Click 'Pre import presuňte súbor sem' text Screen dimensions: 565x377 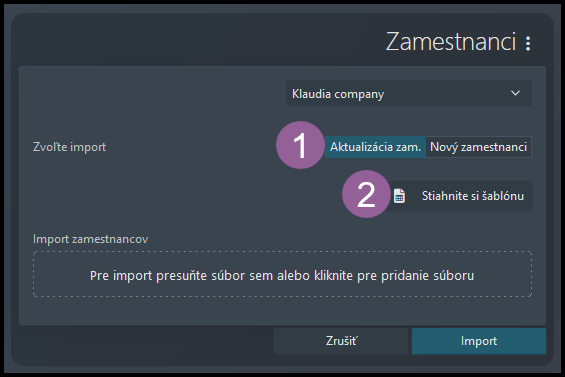coord(182,275)
